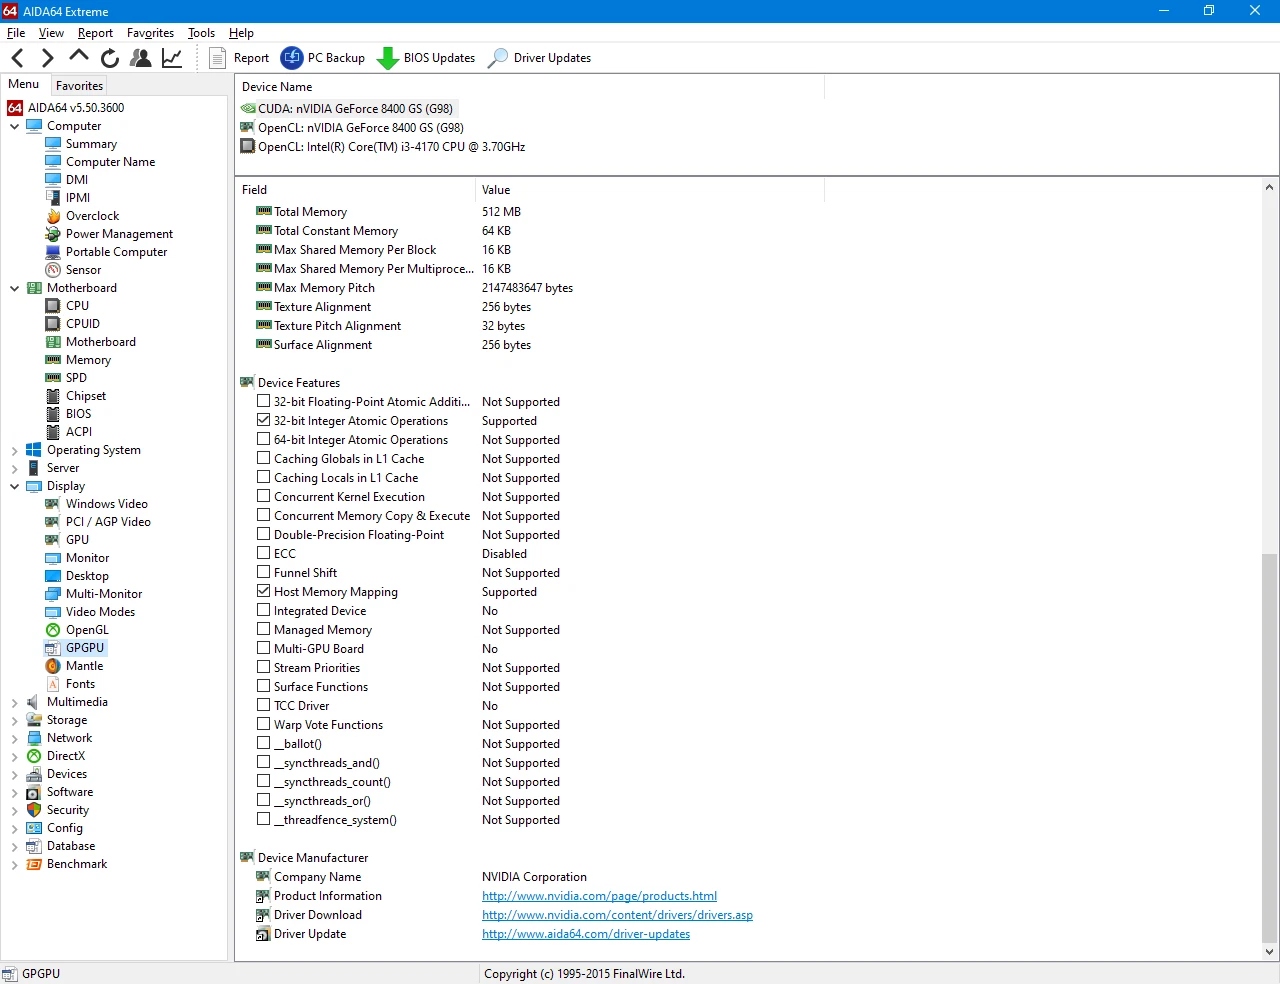This screenshot has height=984, width=1280.
Task: Open the CPUID tree entry
Action: [82, 324]
